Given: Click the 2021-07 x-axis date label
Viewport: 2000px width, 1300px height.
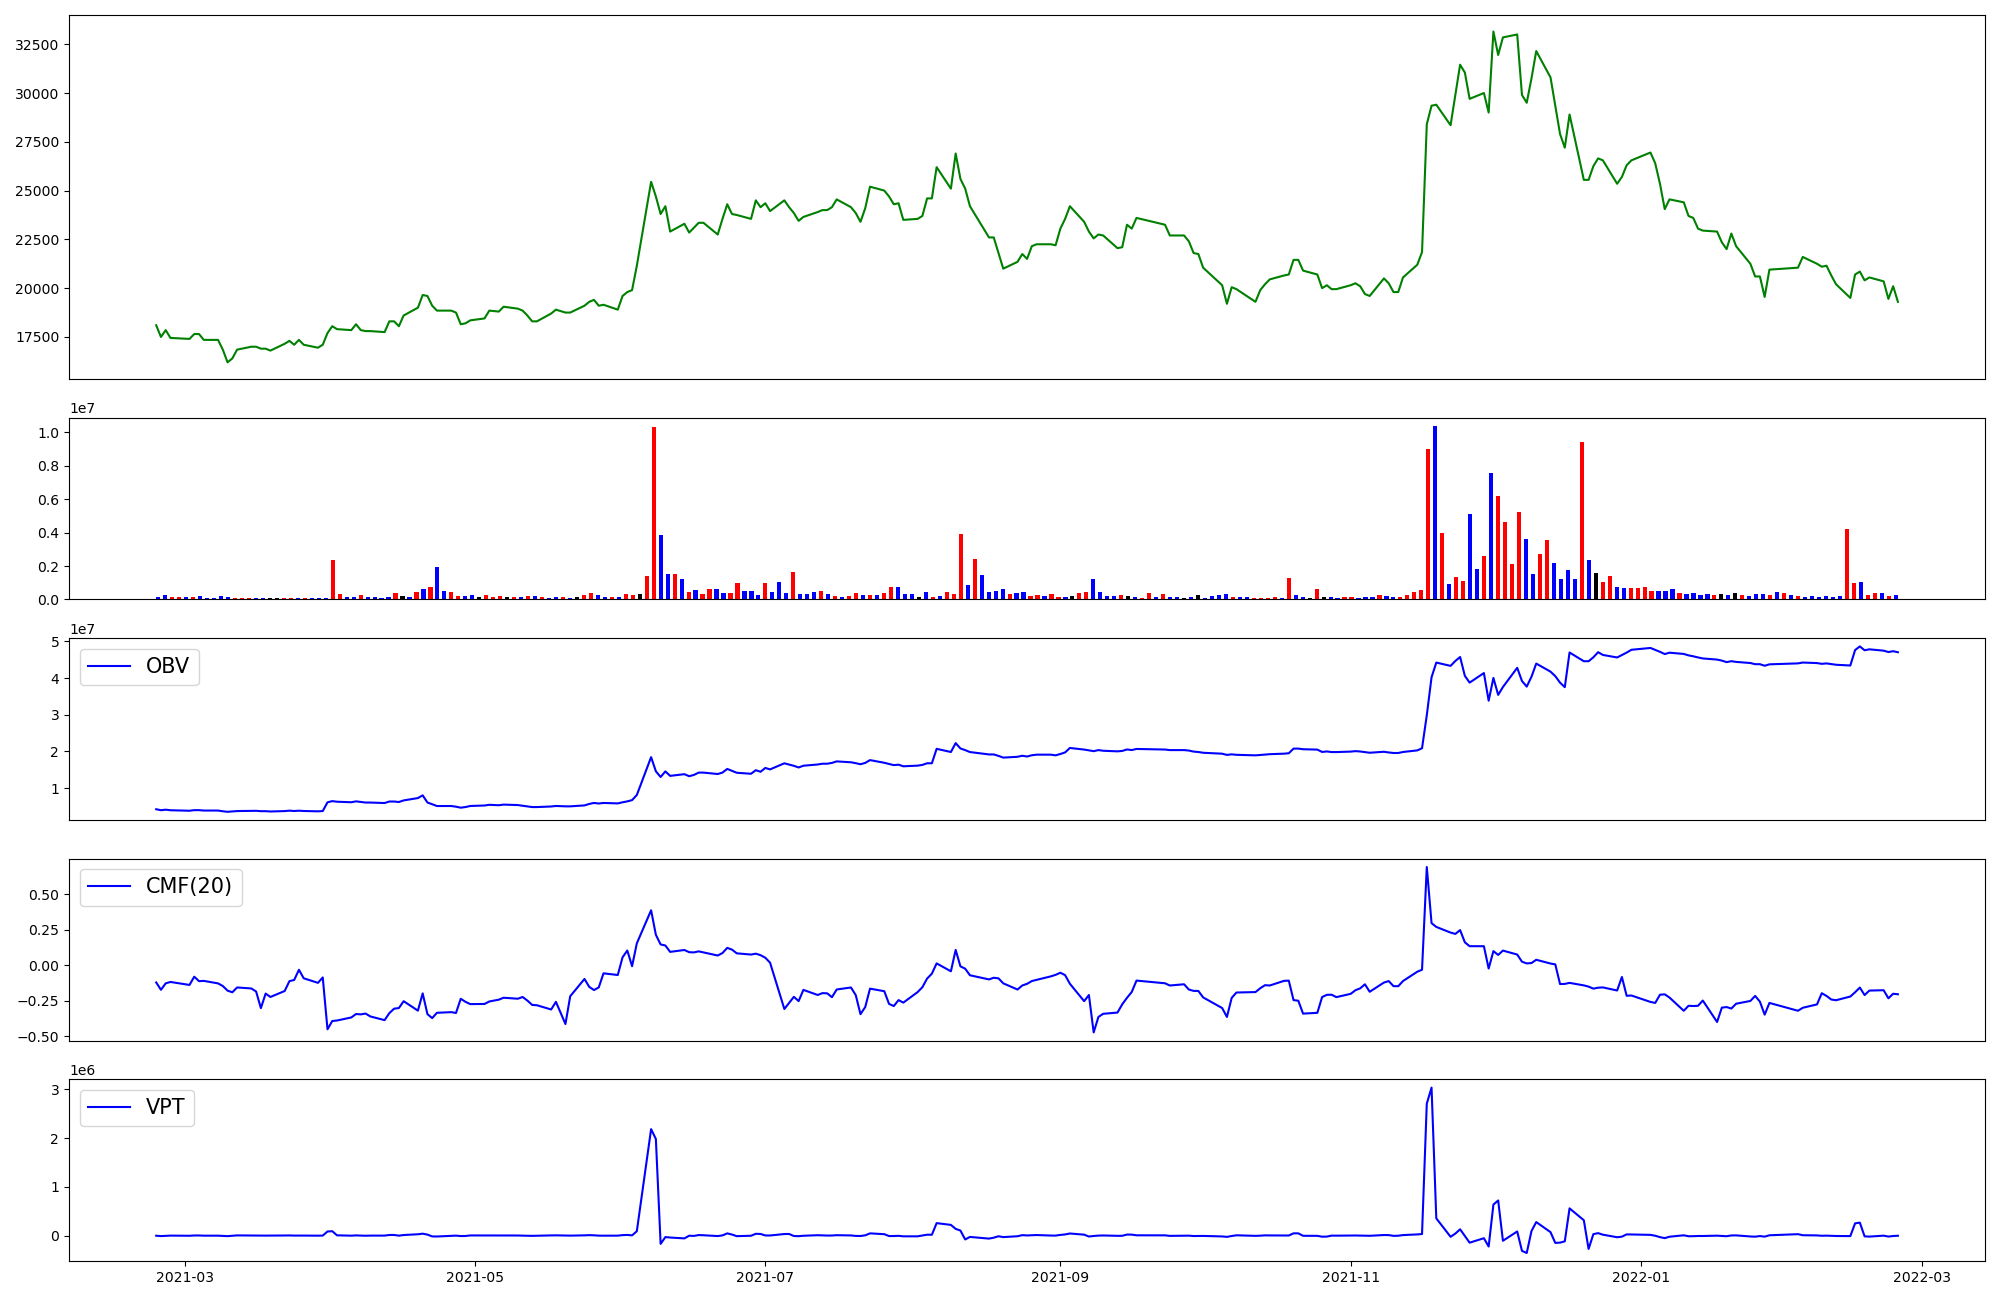Looking at the screenshot, I should point(765,1277).
